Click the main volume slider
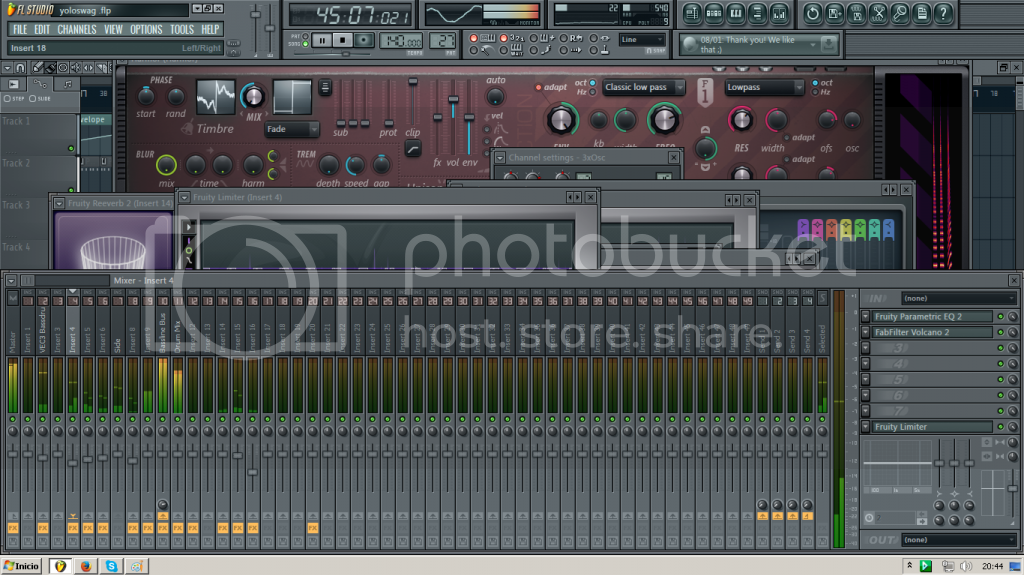This screenshot has width=1024, height=575. (255, 14)
